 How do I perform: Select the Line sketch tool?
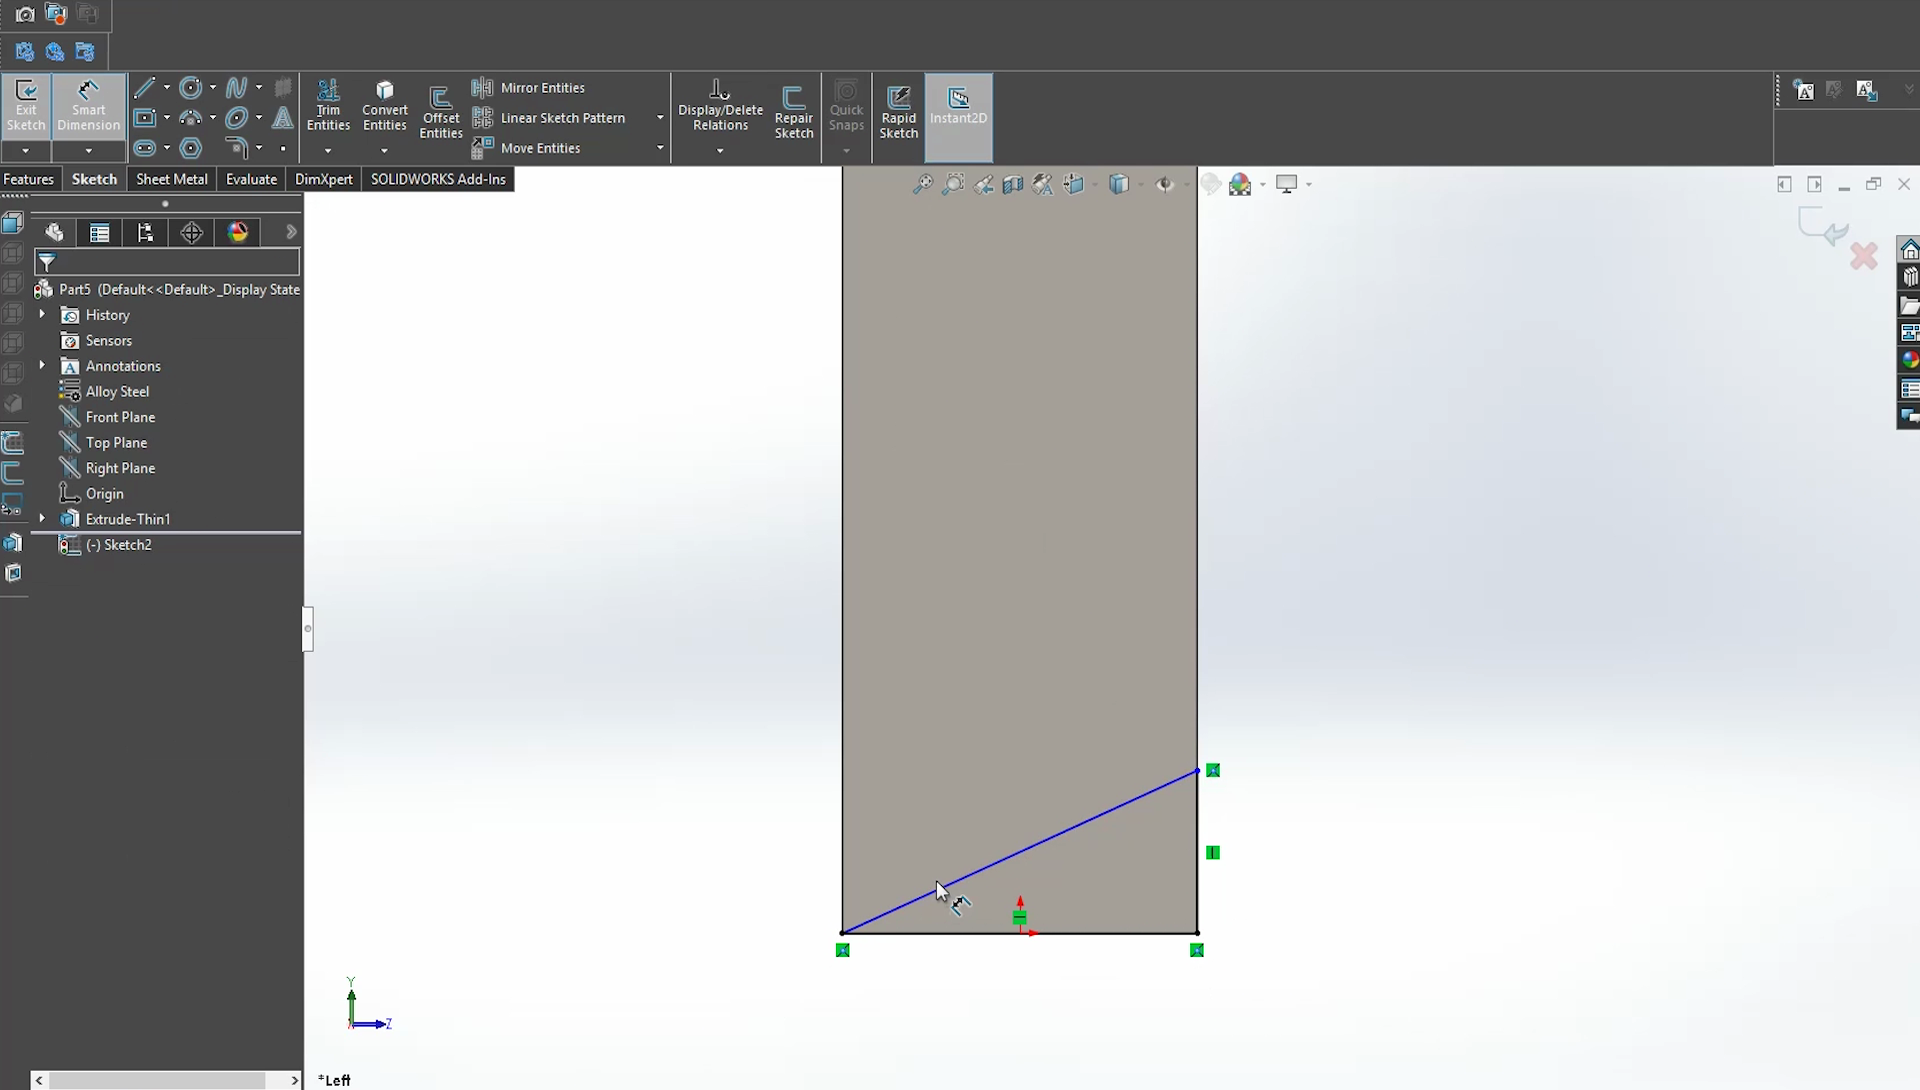[145, 88]
